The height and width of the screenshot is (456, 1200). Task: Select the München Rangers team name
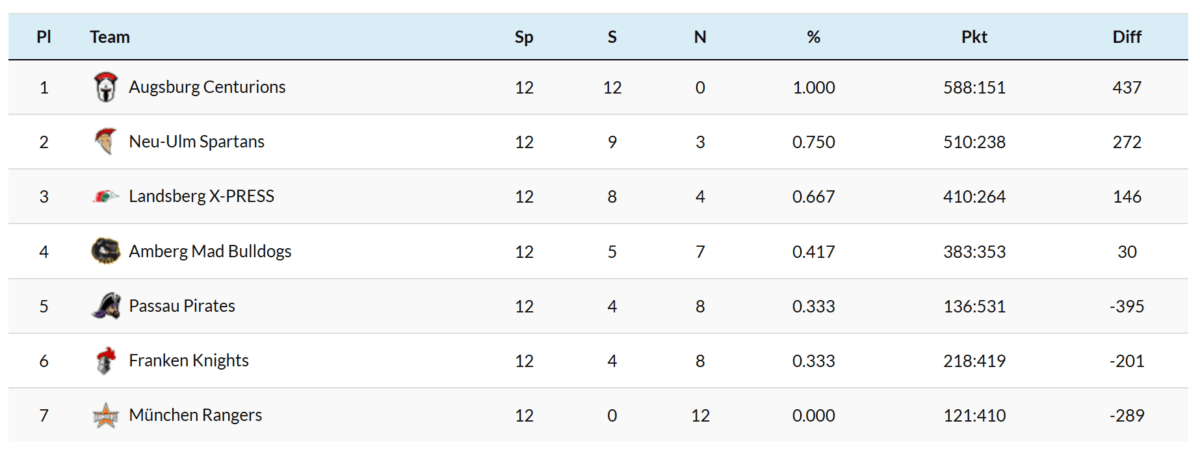[x=195, y=415]
